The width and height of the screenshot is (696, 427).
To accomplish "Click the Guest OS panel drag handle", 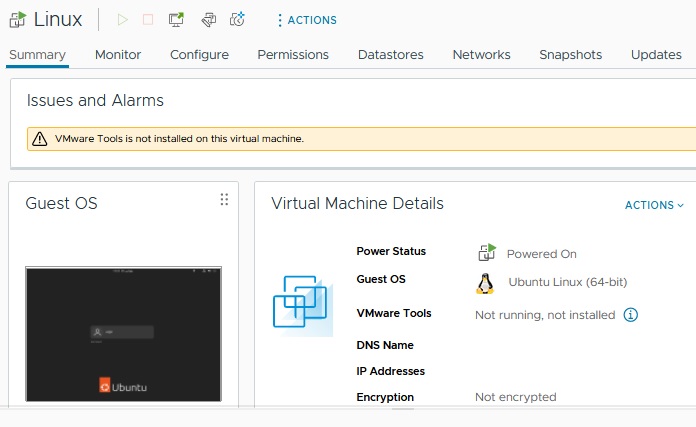I will (224, 200).
